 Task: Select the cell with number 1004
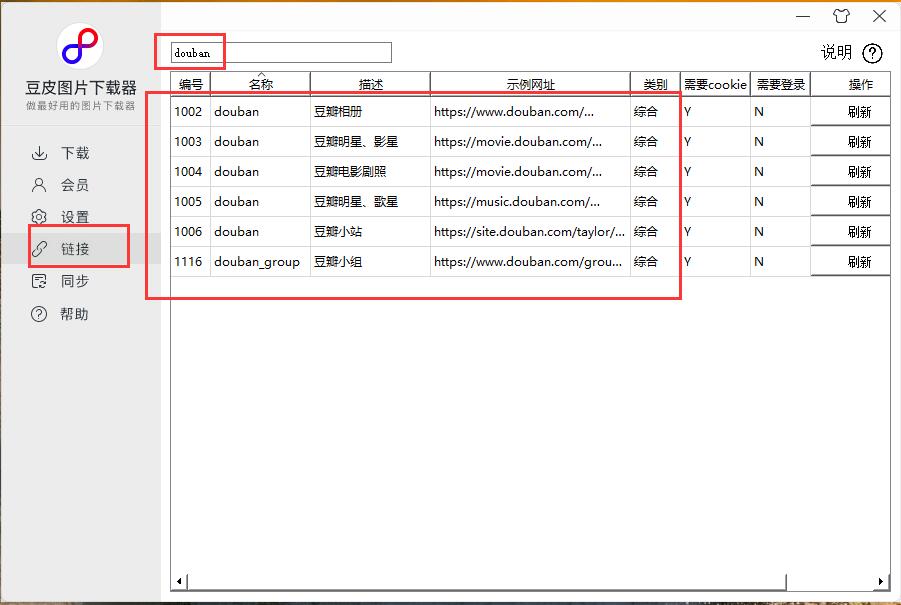coord(191,171)
